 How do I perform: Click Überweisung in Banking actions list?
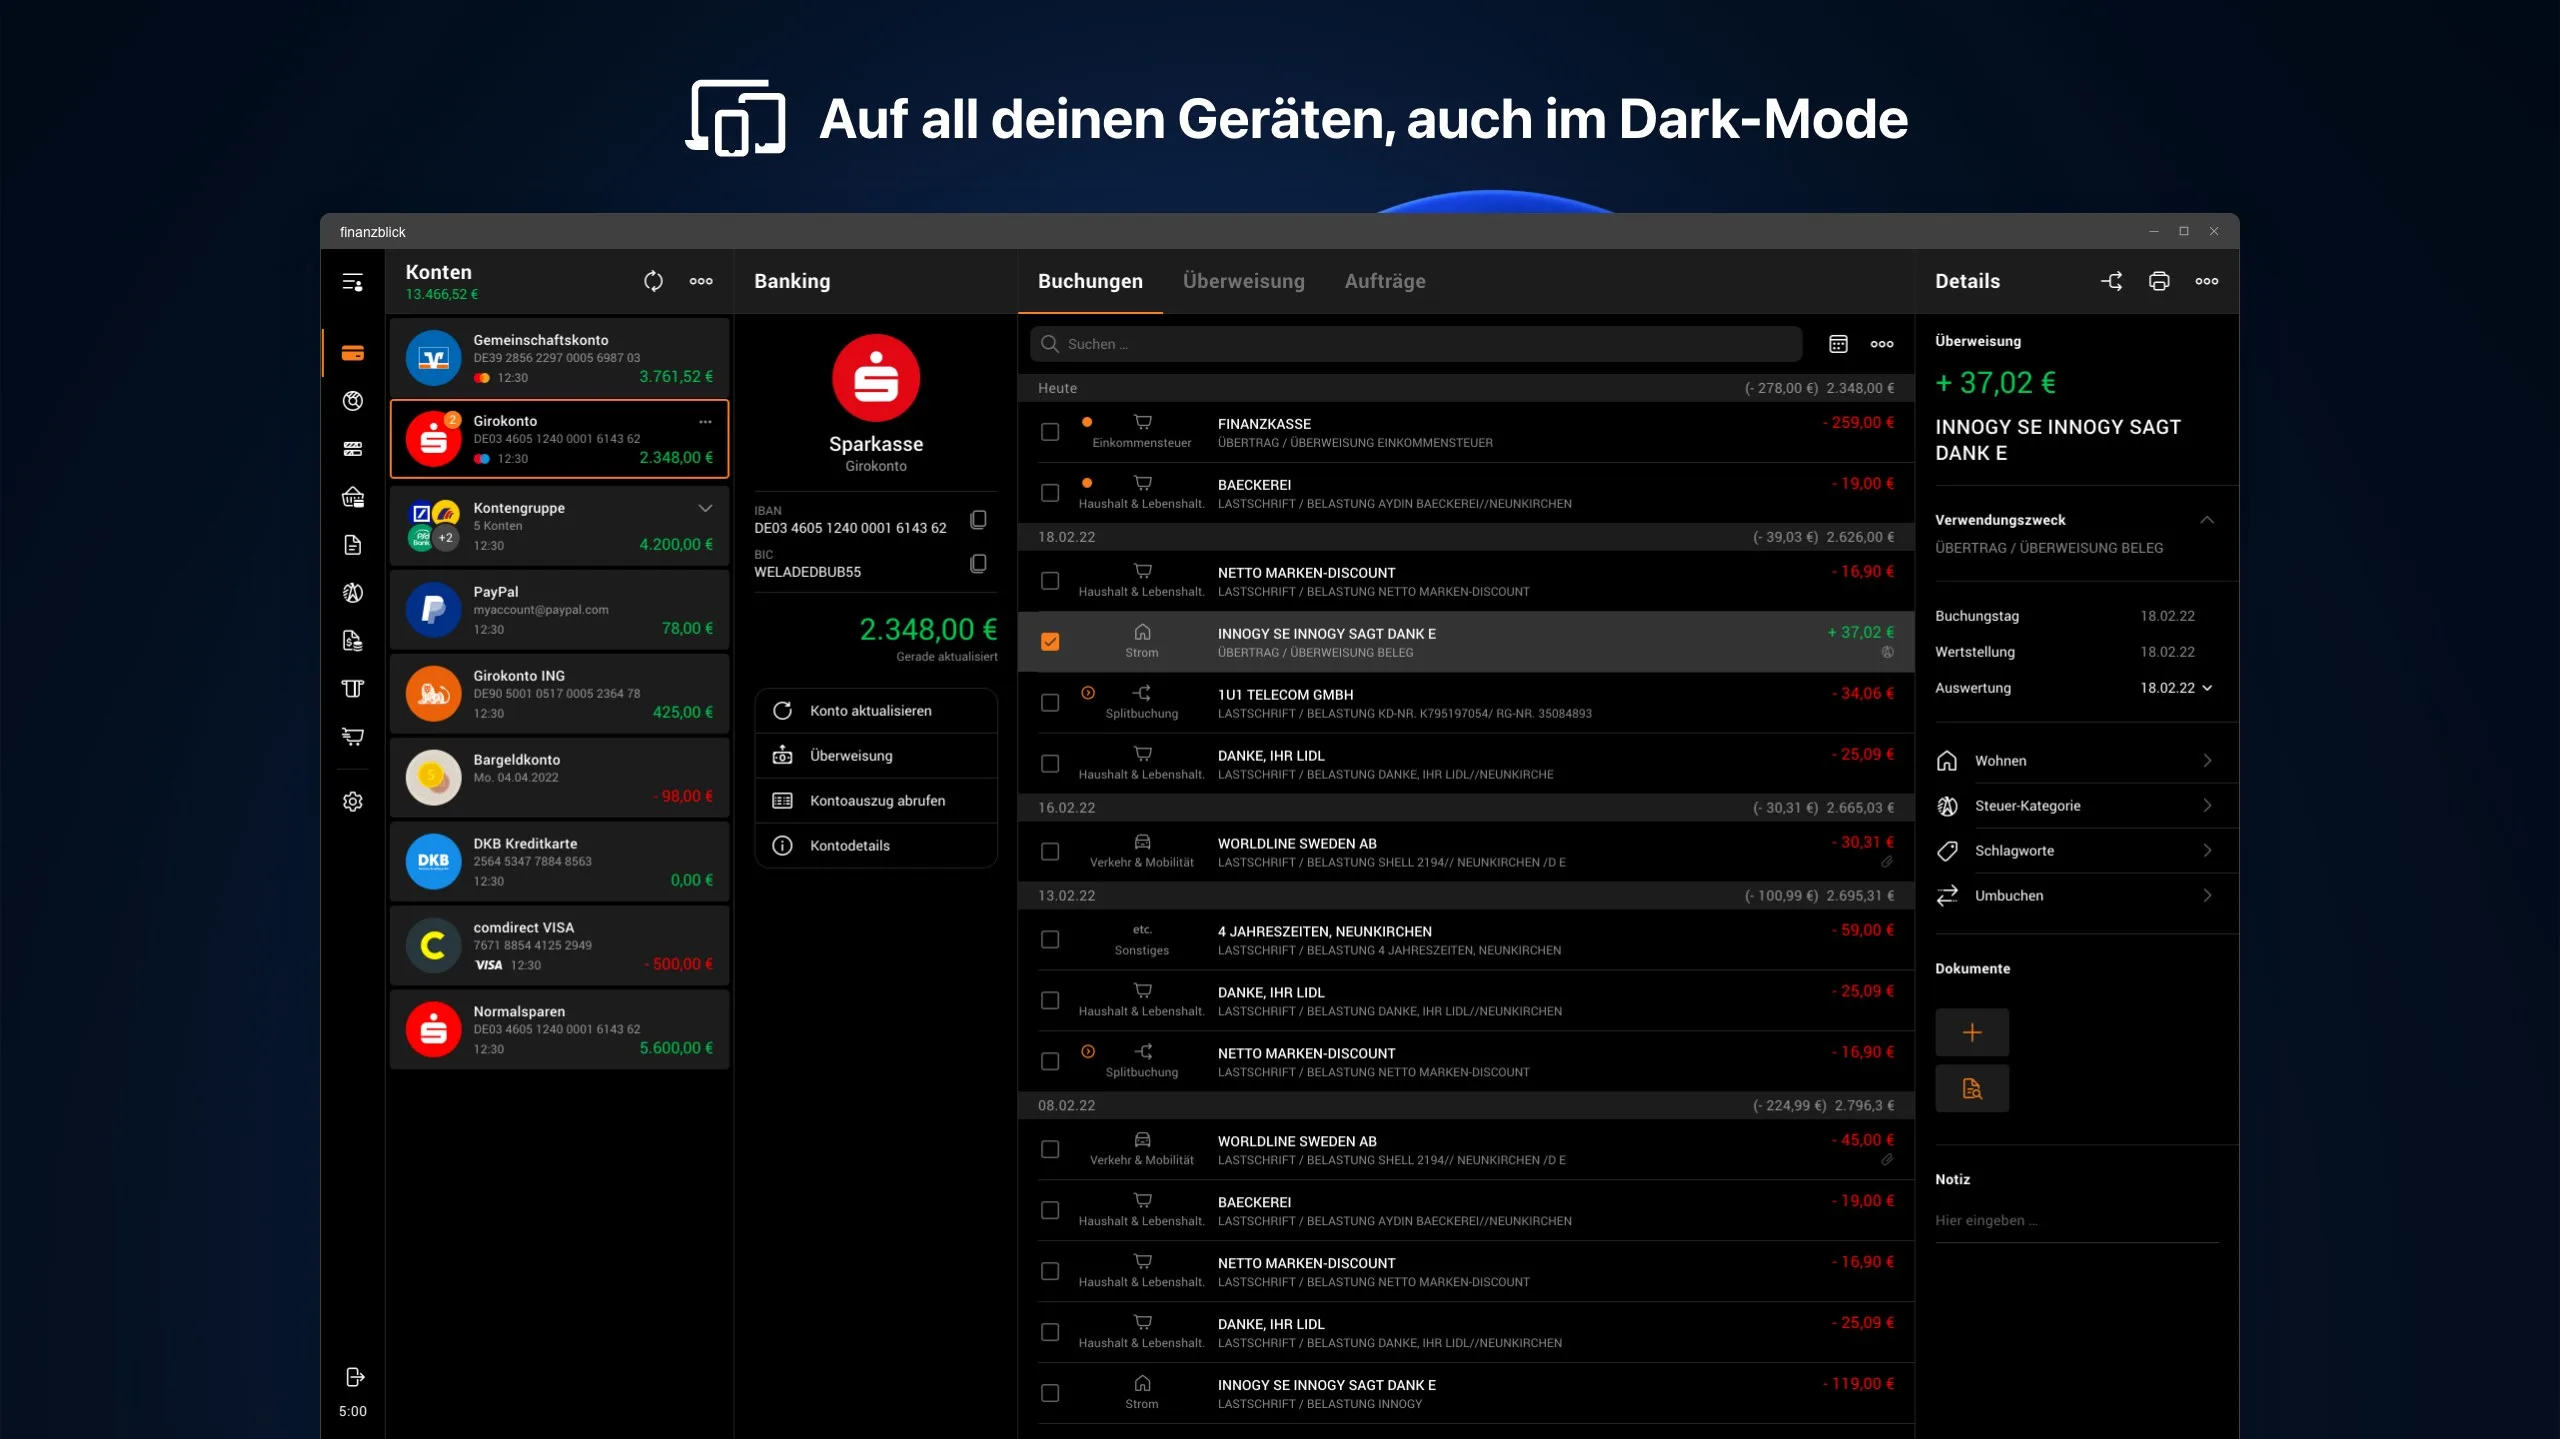(x=876, y=756)
